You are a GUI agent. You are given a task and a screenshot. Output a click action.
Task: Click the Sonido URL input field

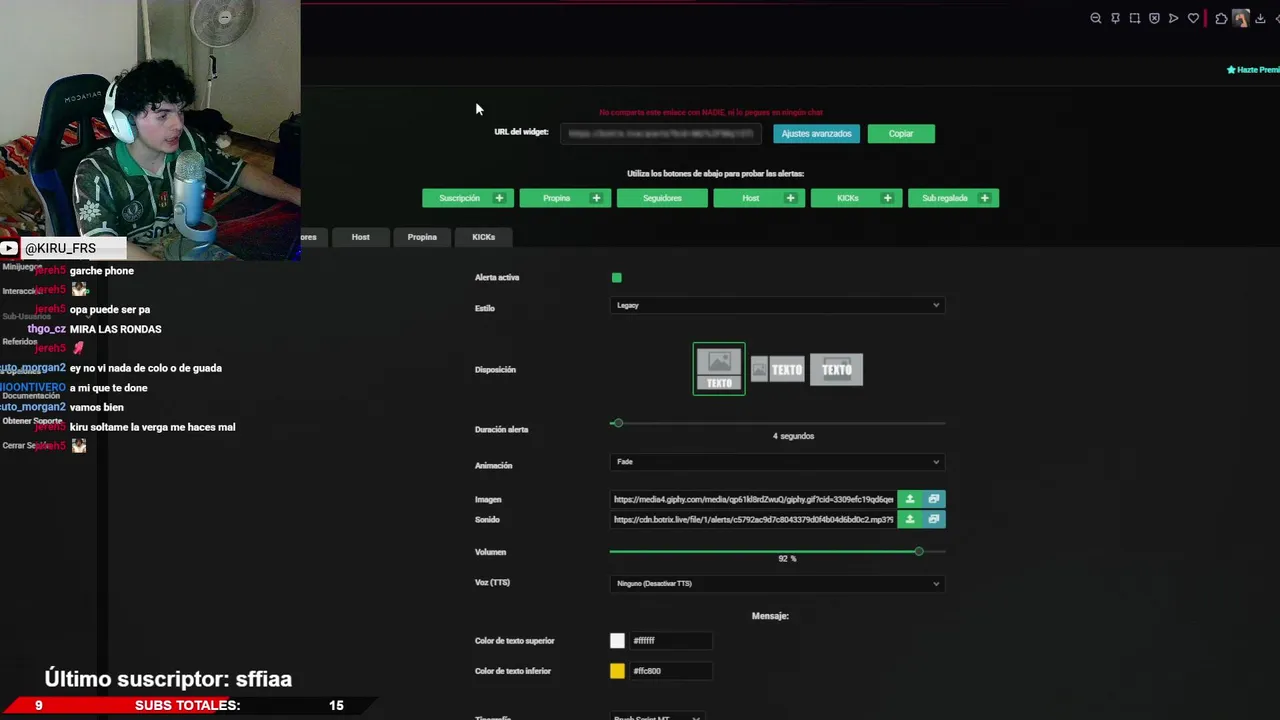(x=753, y=519)
